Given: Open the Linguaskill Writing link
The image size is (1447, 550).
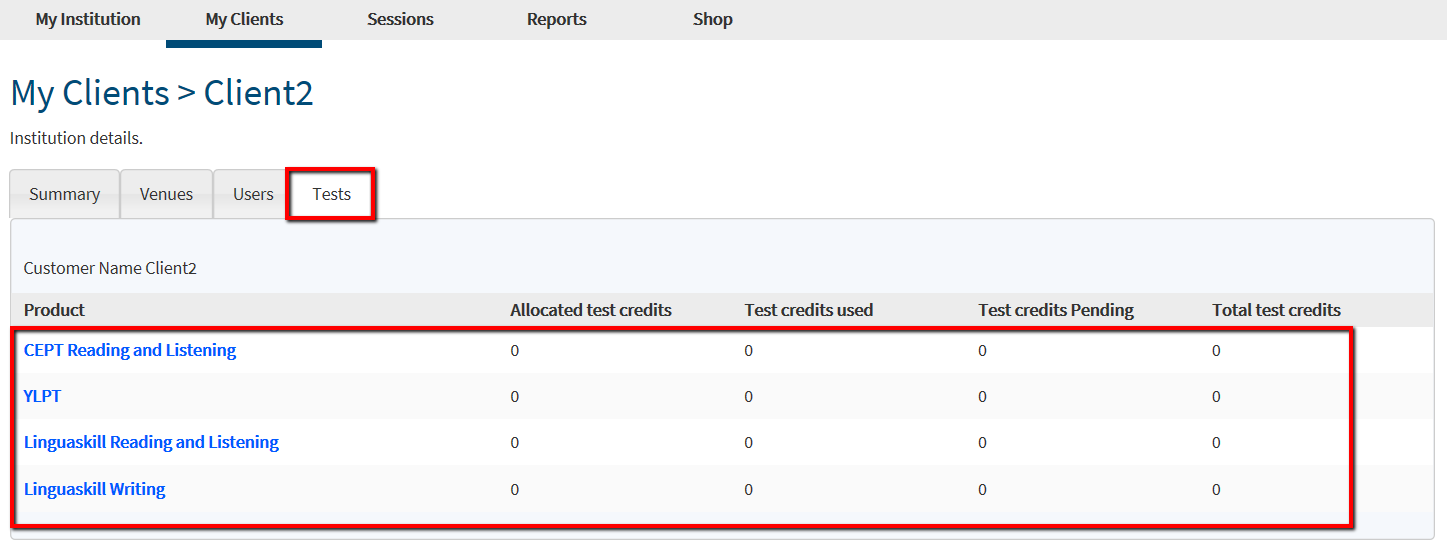Looking at the screenshot, I should [x=95, y=489].
